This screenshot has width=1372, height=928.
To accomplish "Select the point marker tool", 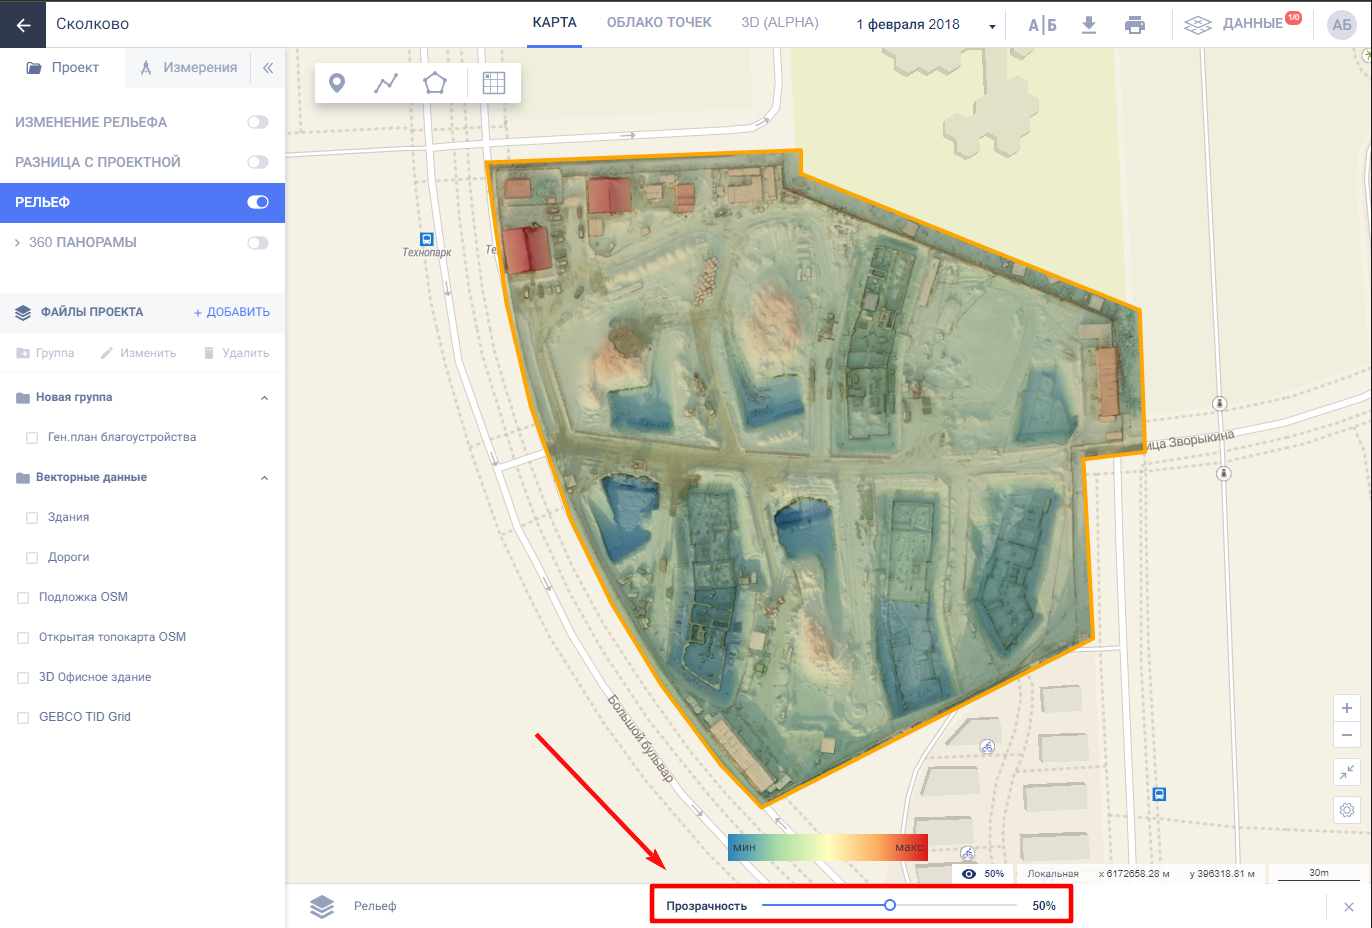I will (337, 83).
